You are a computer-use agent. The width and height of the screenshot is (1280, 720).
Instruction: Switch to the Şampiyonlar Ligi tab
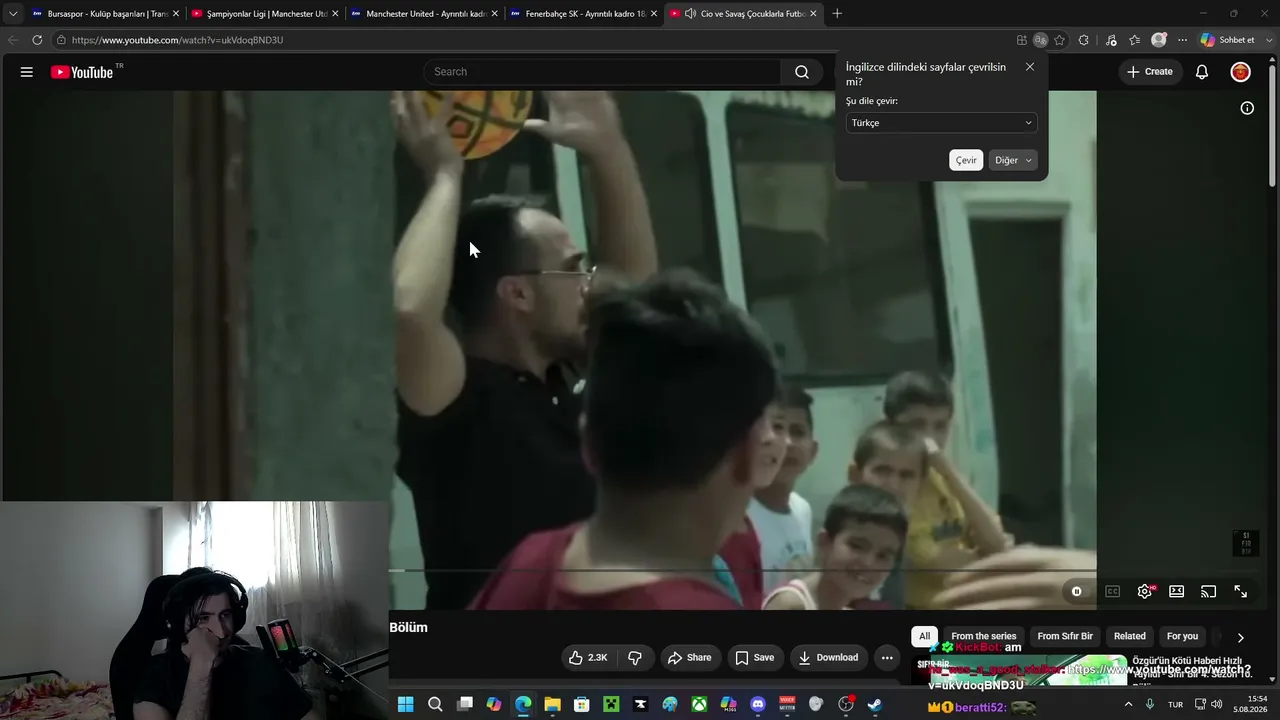pyautogui.click(x=264, y=14)
